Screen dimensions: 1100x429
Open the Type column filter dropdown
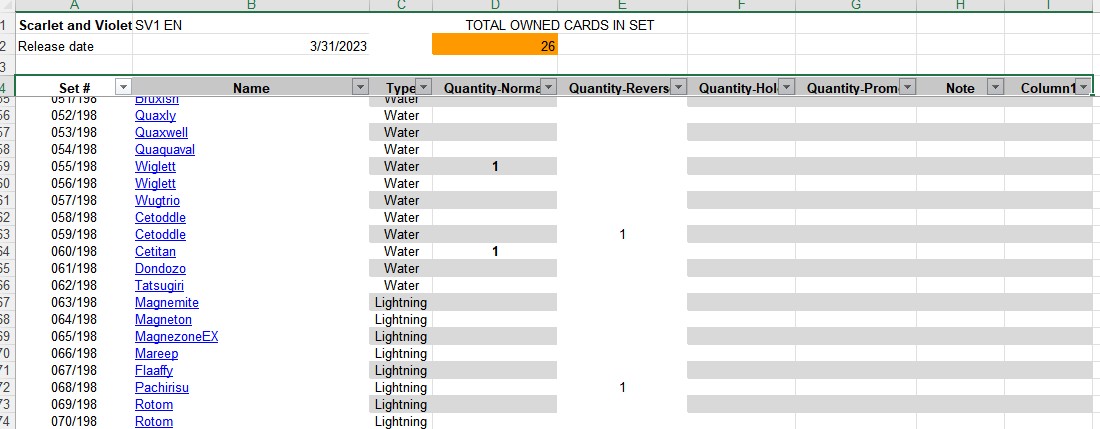pyautogui.click(x=424, y=88)
